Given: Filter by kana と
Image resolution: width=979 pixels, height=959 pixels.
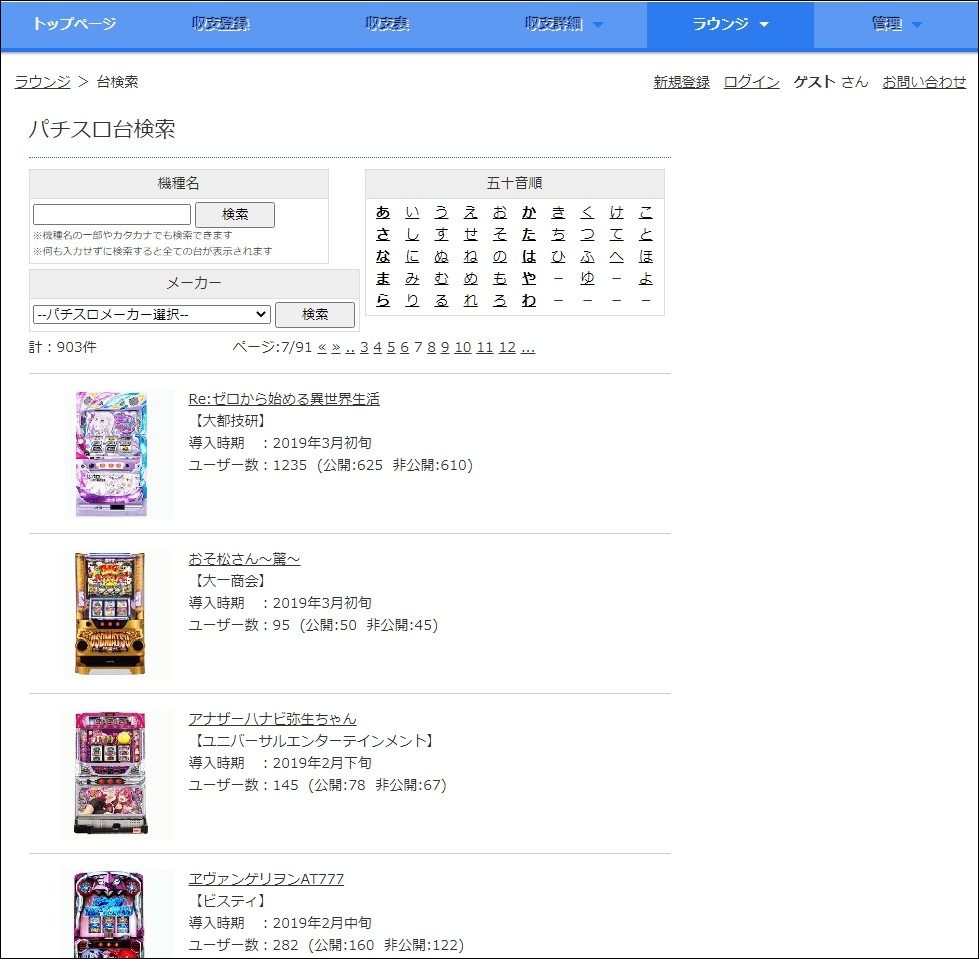Looking at the screenshot, I should [646, 234].
